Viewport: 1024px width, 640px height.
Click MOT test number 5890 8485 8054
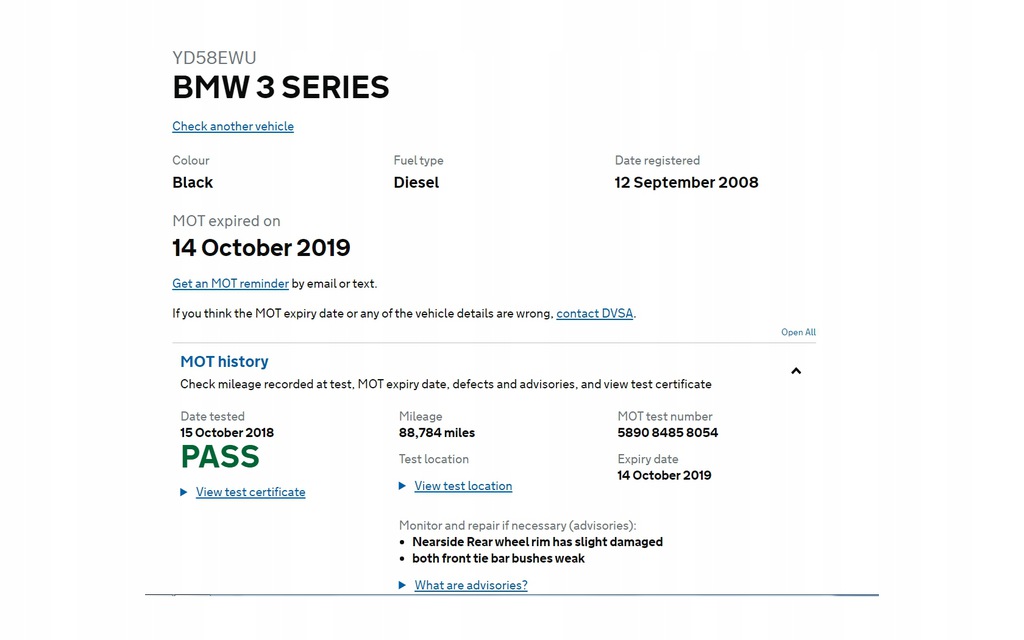tap(667, 432)
